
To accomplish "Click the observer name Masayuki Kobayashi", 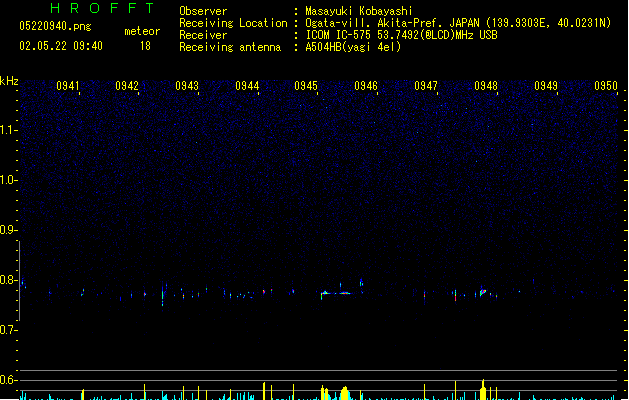I will point(359,11).
